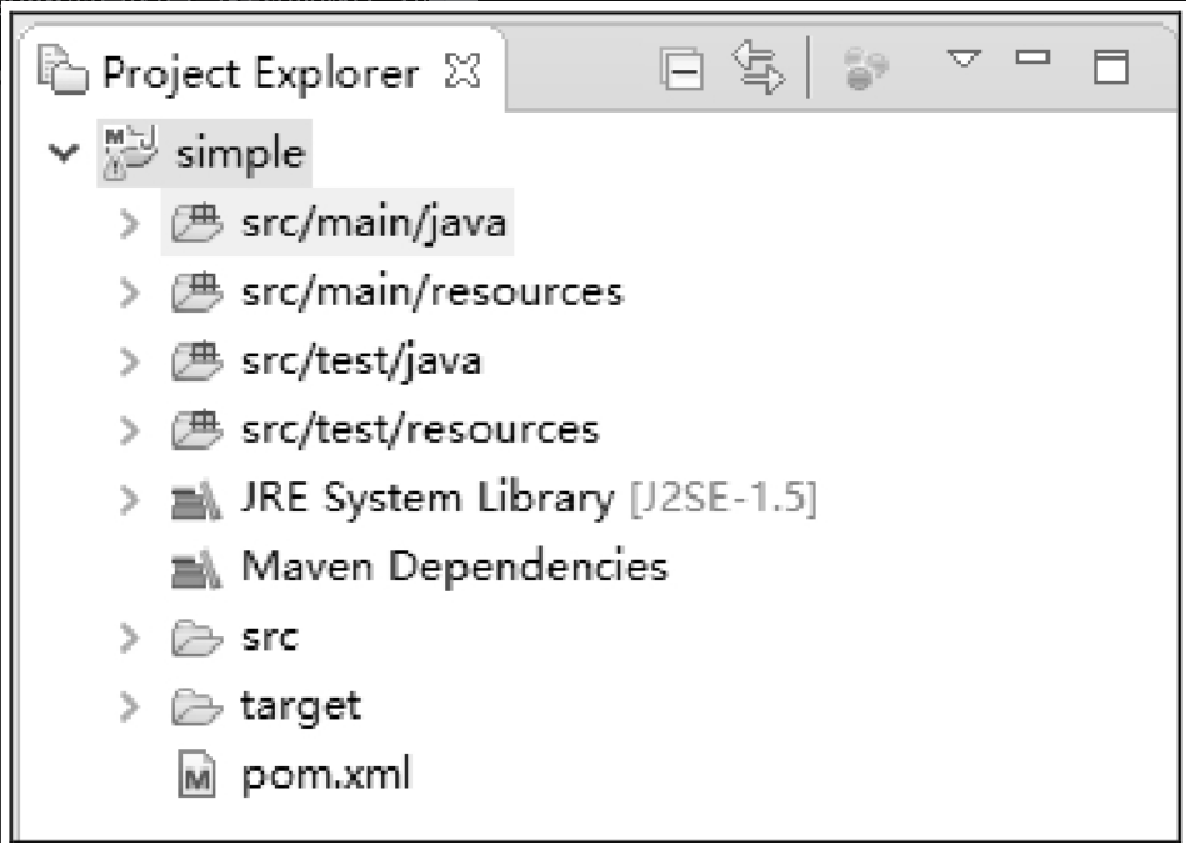Open the View Menu triangle dropdown

964,59
